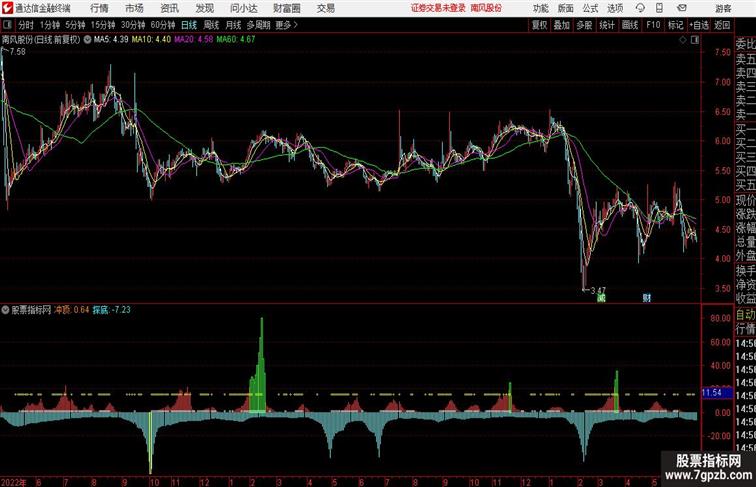Click the blue 财 marker below the chart
This screenshot has width=756, height=487.
647,298
